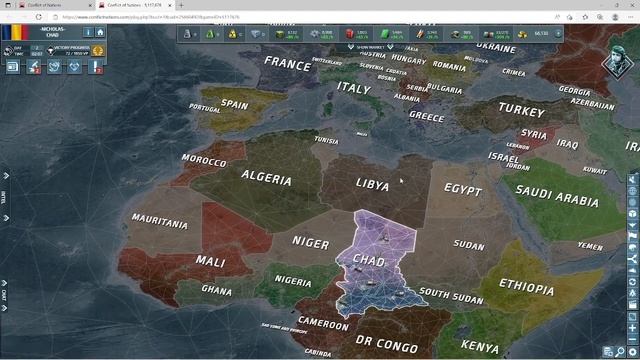Open the magnifier search button

point(620,352)
